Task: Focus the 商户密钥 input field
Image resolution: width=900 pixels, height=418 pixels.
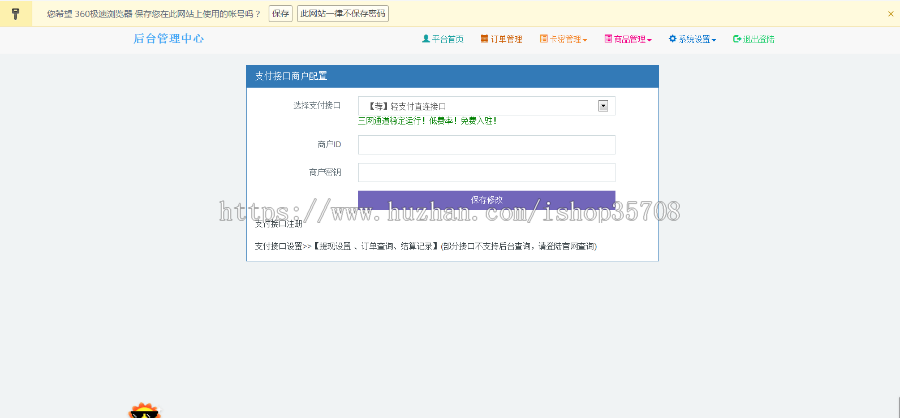Action: tap(487, 172)
